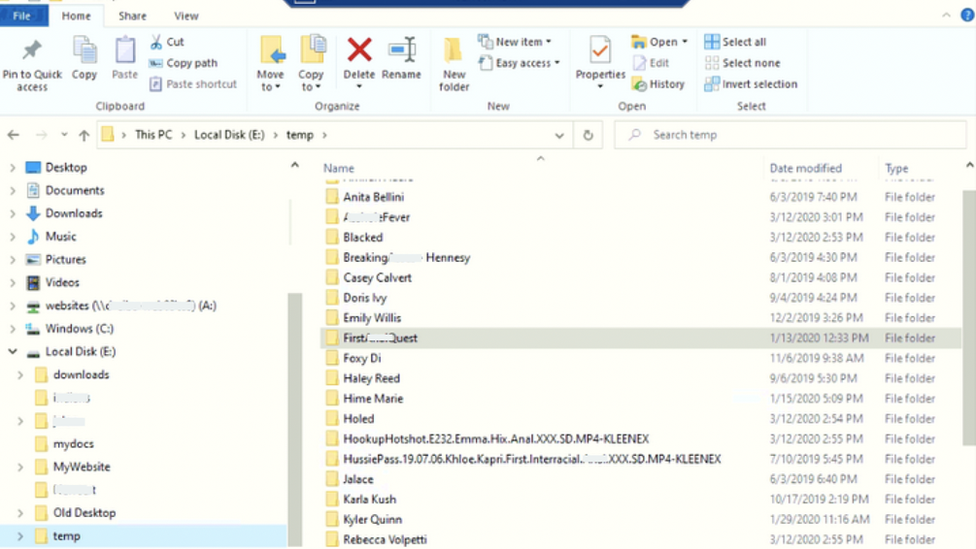Screen dimensions: 976x549
Task: Open the File tab
Action: click(22, 16)
